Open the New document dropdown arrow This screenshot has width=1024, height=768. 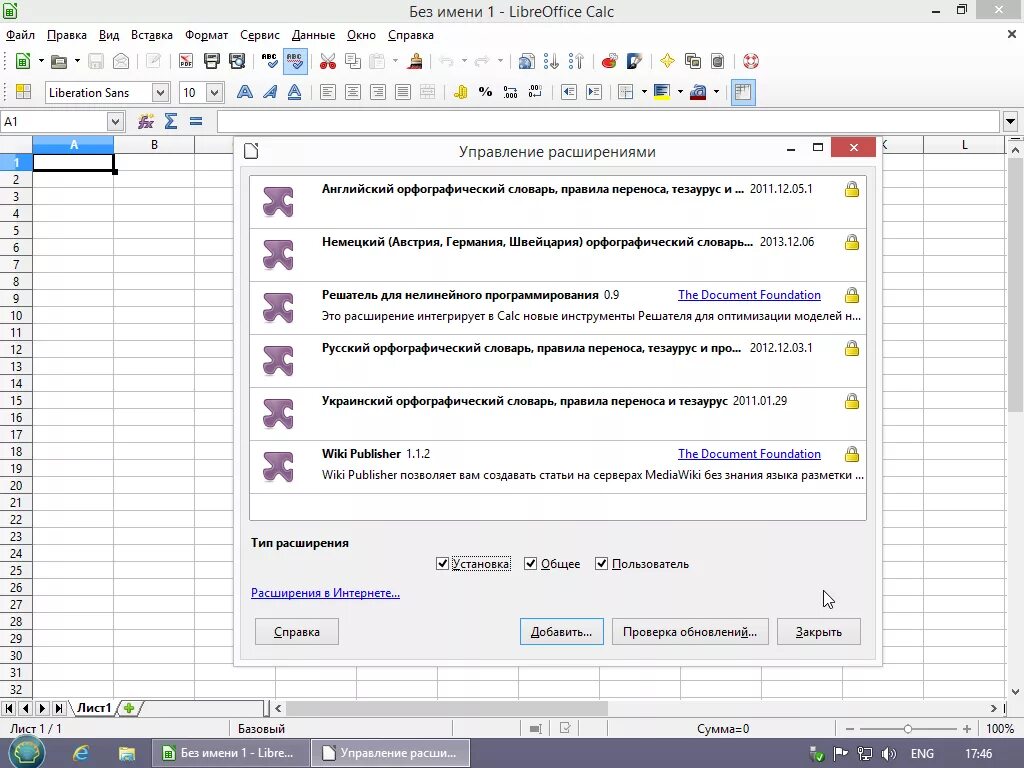click(x=41, y=61)
